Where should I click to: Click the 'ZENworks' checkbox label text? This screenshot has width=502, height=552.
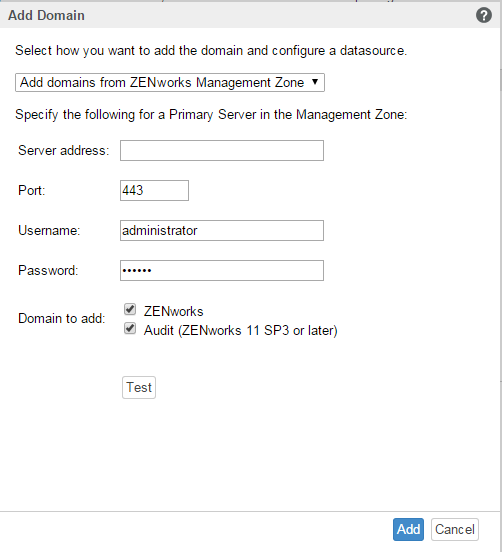coord(174,312)
